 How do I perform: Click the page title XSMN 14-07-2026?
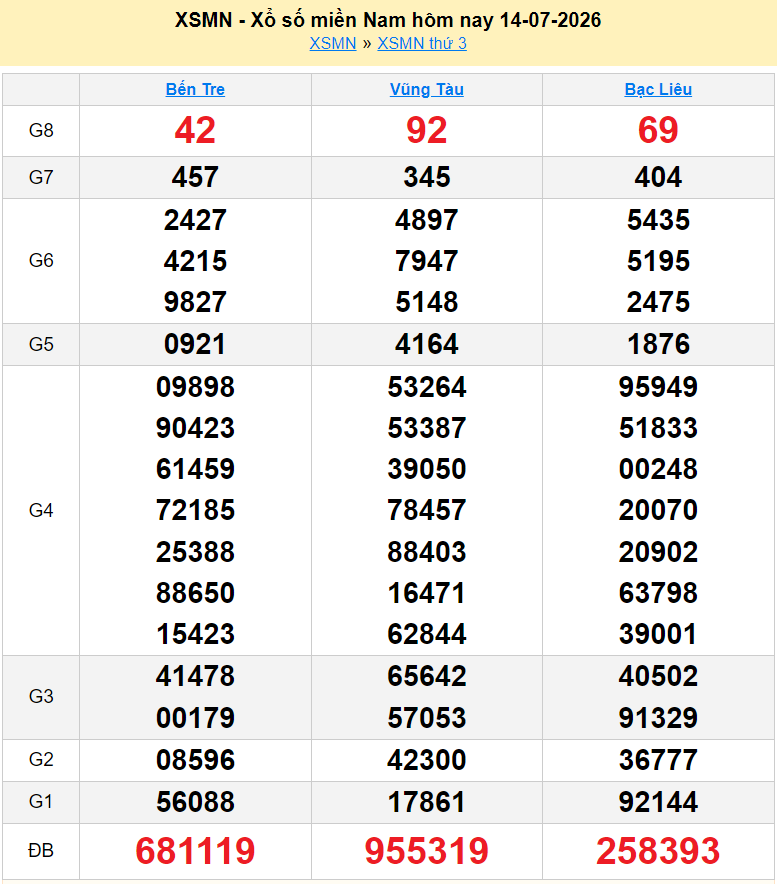(x=388, y=20)
